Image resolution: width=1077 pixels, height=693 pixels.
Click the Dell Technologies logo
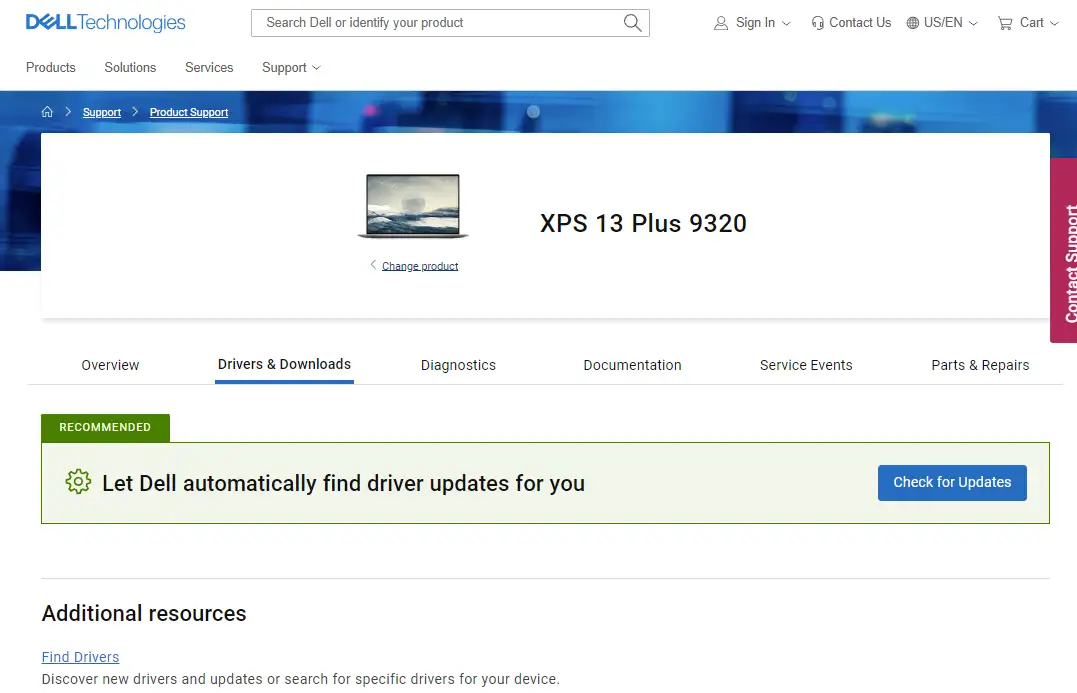105,22
